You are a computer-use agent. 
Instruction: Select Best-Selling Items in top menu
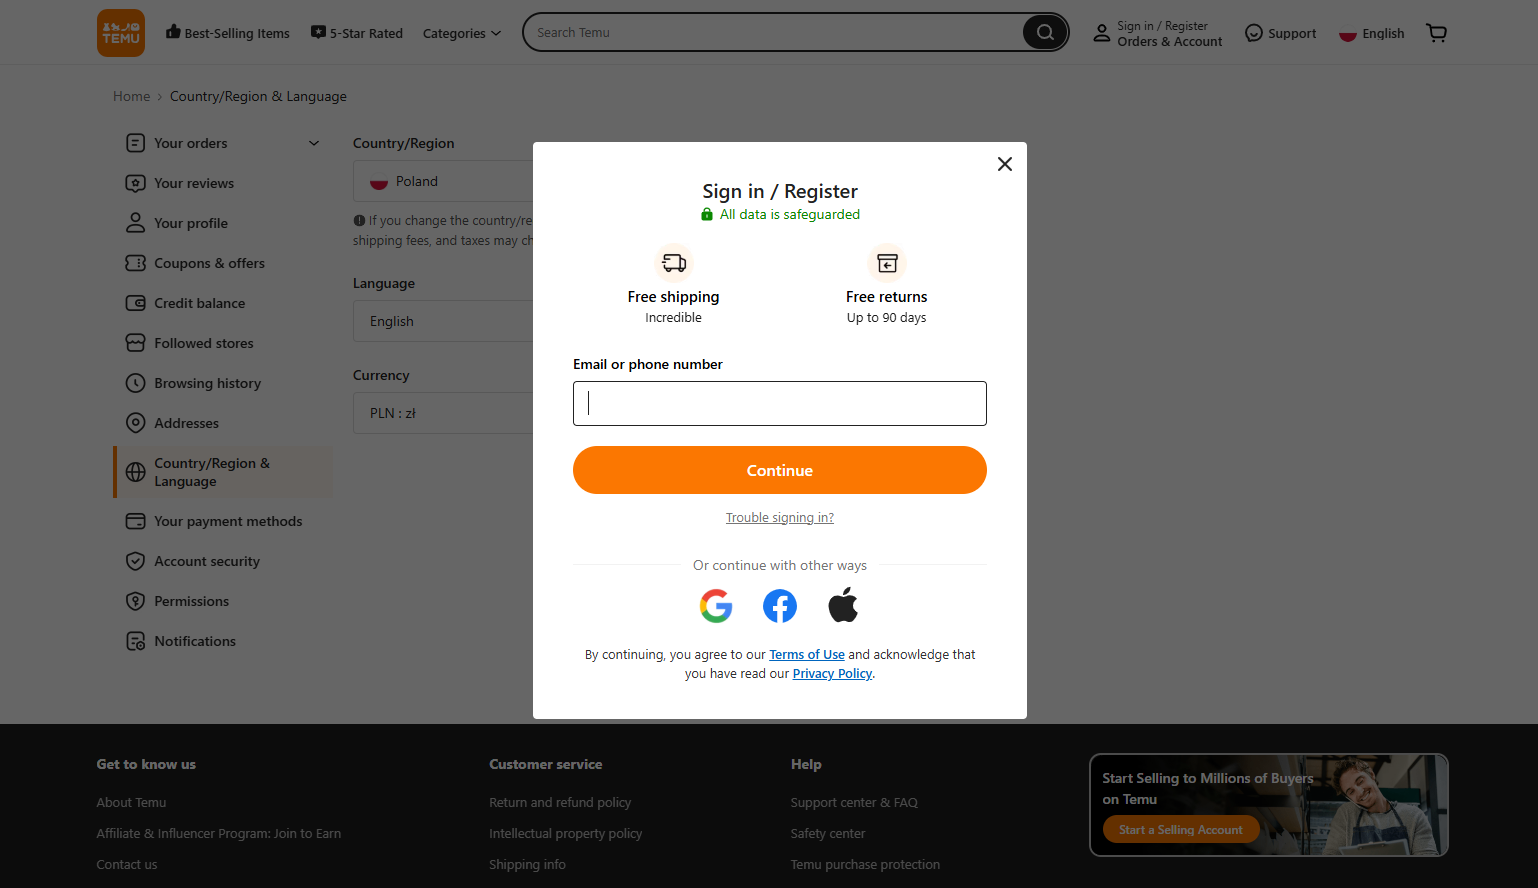pos(227,32)
